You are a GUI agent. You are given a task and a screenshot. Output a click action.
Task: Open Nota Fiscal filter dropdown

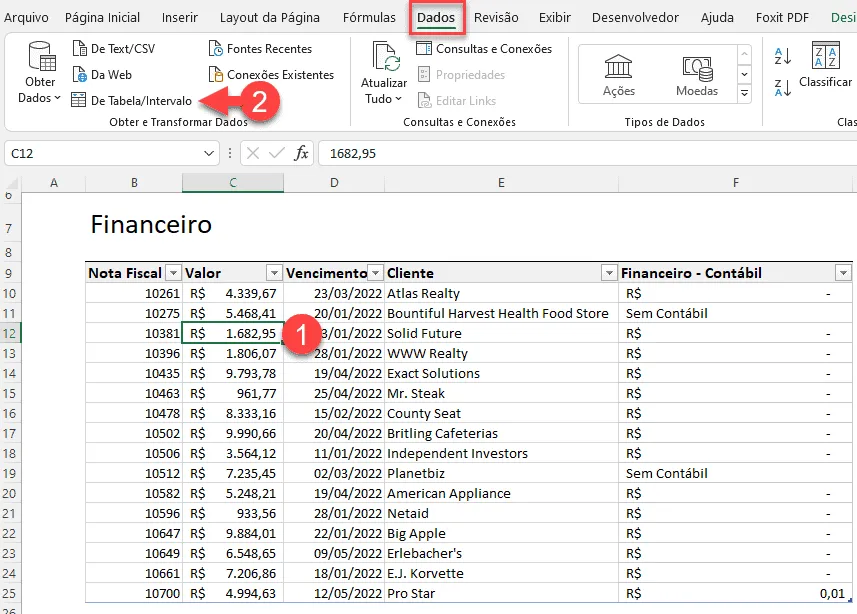pos(173,273)
